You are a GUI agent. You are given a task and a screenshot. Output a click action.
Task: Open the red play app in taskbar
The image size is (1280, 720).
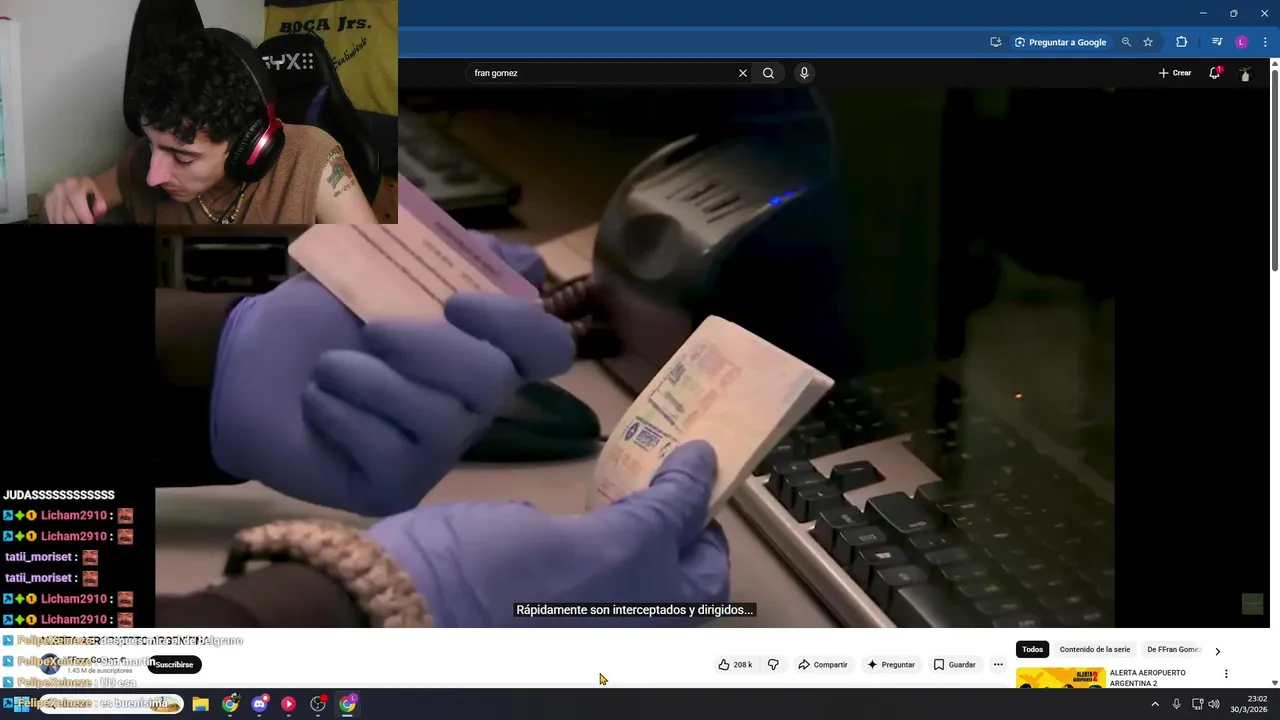click(x=288, y=704)
